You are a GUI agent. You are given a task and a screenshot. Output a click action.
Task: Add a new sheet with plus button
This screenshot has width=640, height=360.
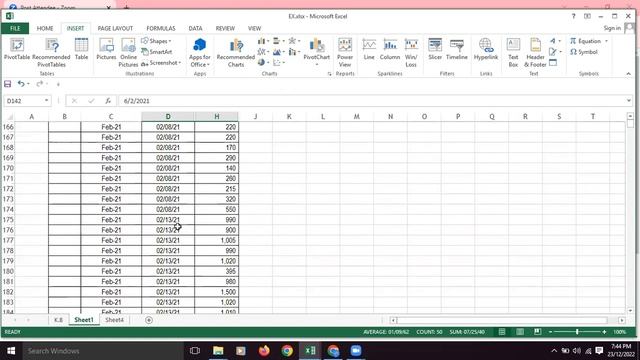coord(149,320)
